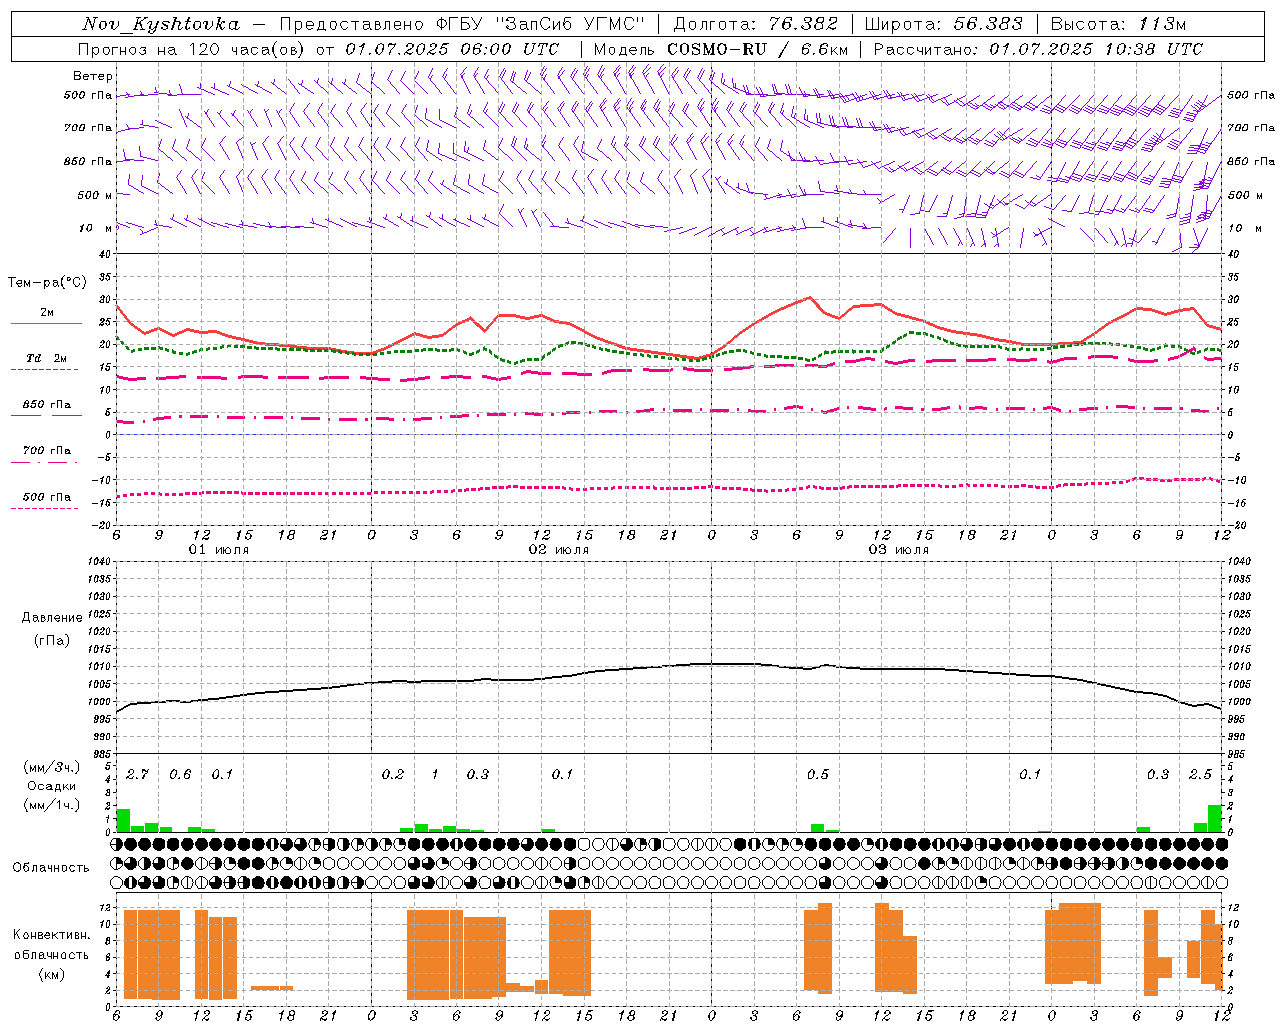Click 'Рассчитано: 01.07.2025 10:38 UTC' text

(x=1038, y=49)
